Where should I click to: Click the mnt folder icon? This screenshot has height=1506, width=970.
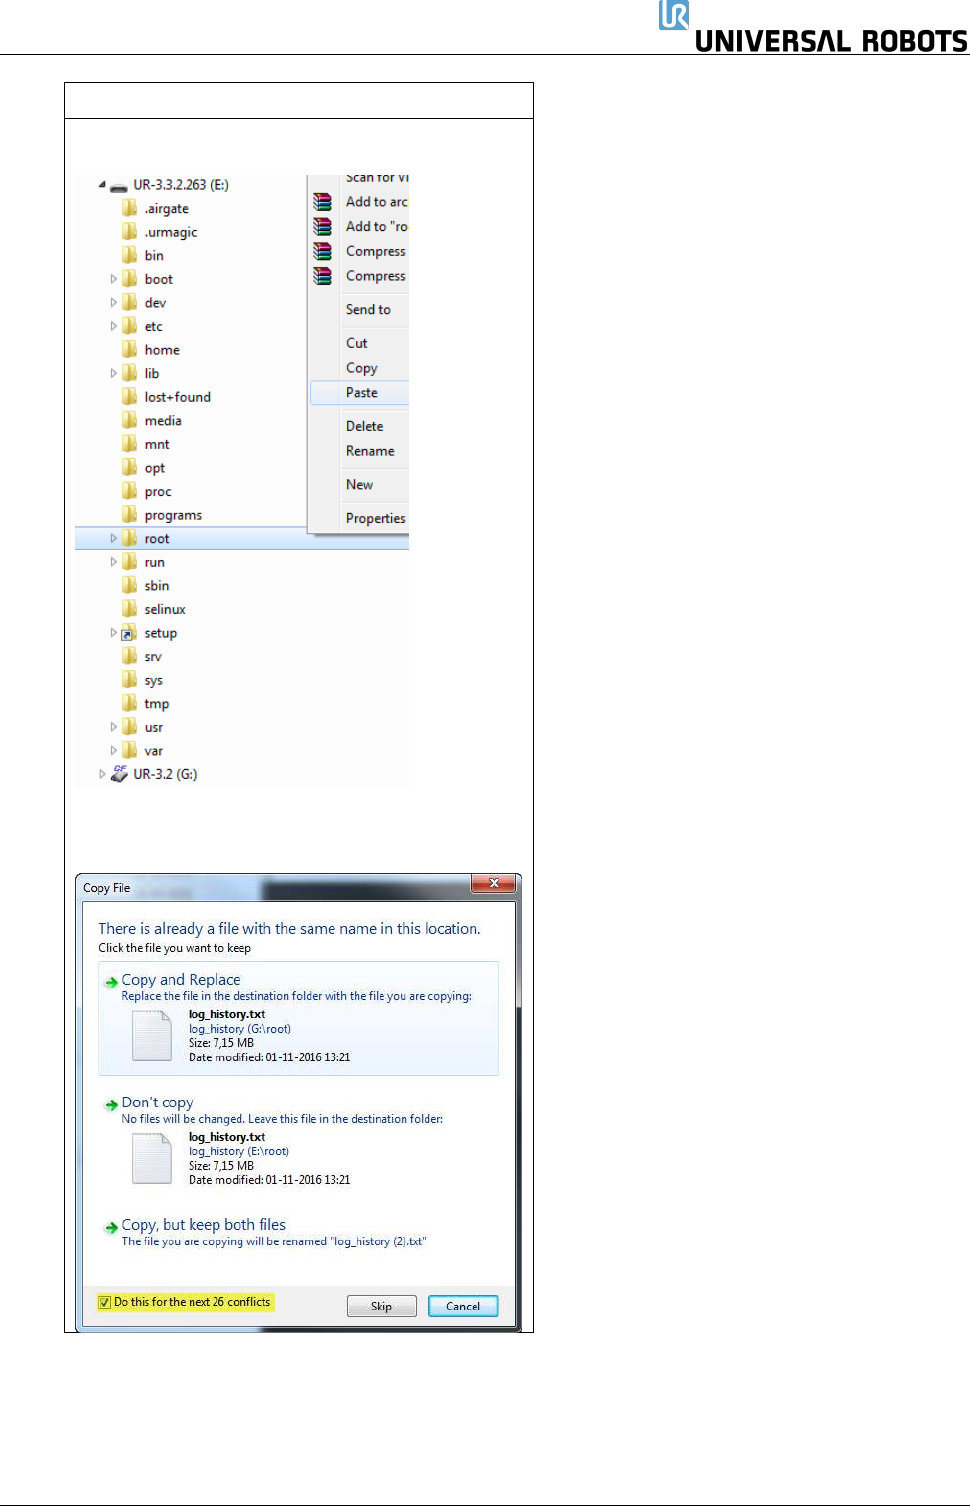(x=130, y=443)
